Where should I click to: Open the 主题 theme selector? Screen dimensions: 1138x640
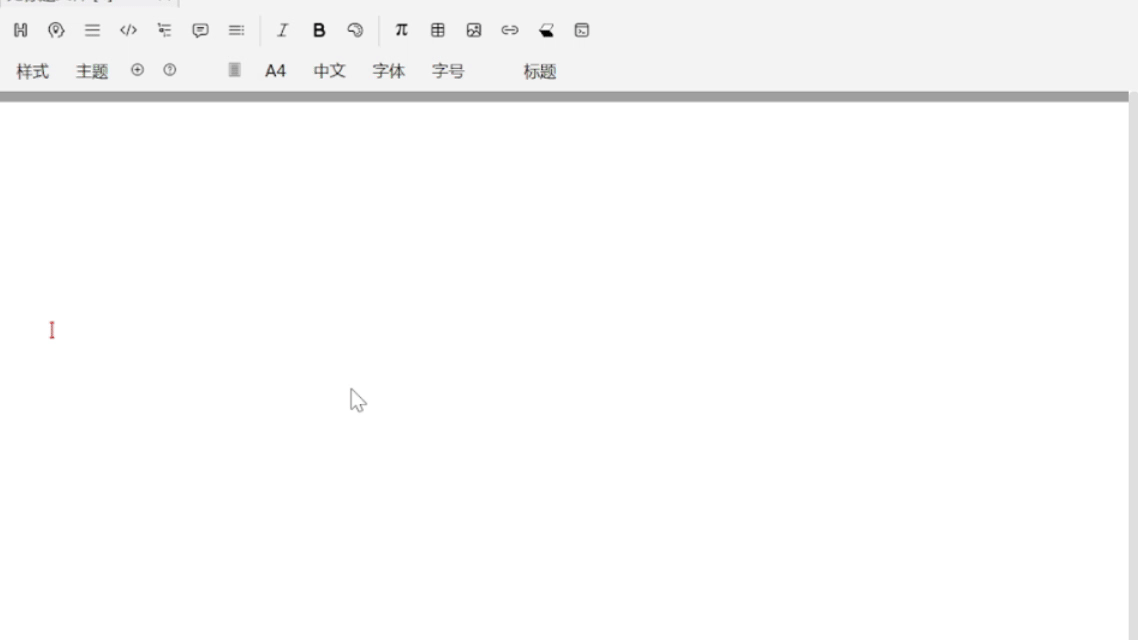(x=92, y=70)
